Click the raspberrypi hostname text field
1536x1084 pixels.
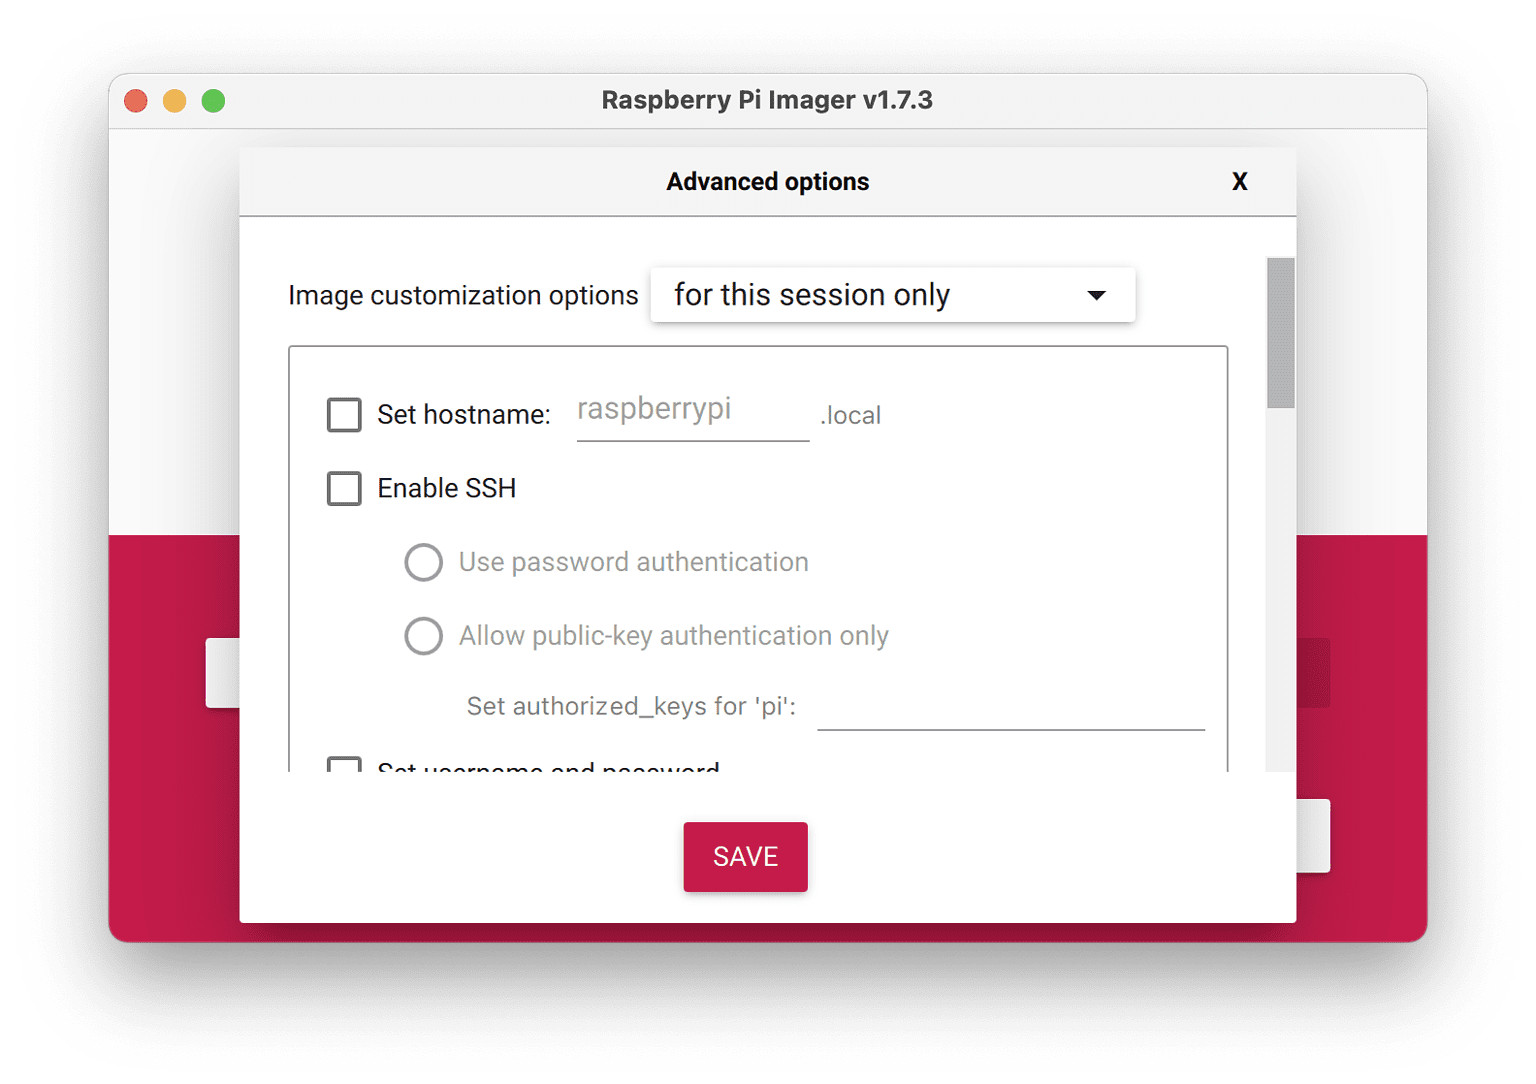pos(692,411)
